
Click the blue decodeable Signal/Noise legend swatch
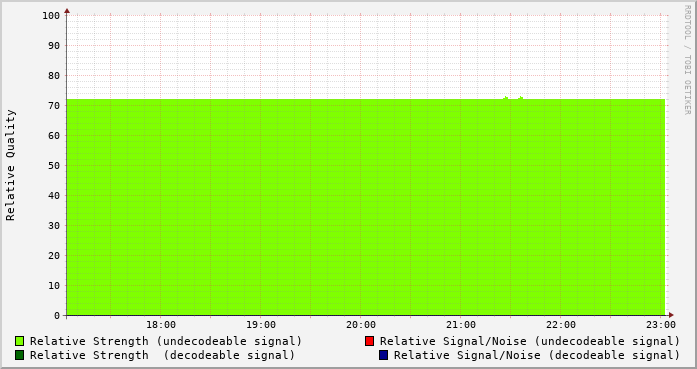384,355
